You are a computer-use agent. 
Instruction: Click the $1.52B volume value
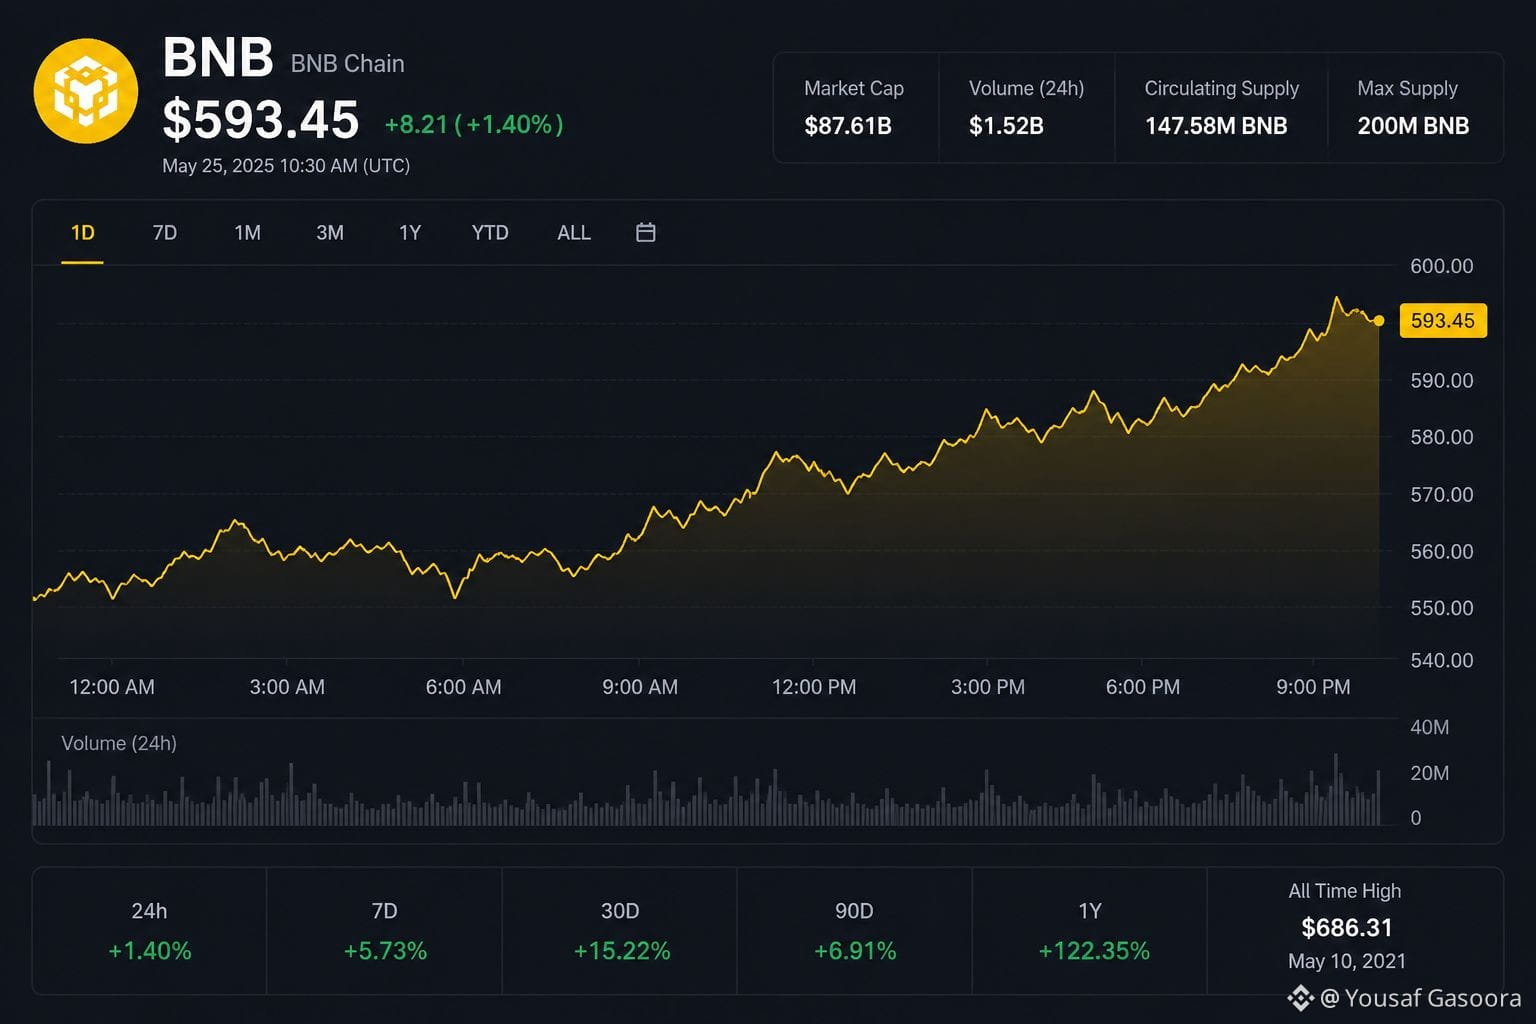(1006, 126)
